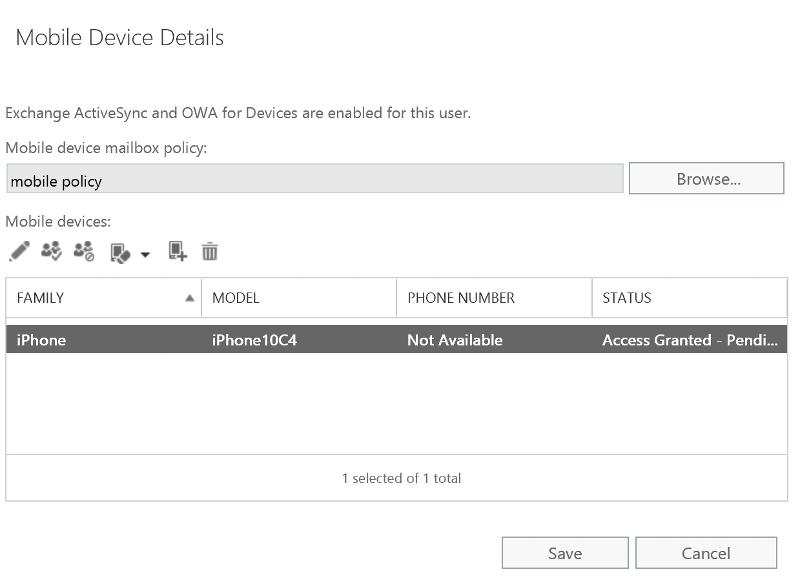Click the iPhone10C4 model cell
800x584 pixels.
point(254,340)
